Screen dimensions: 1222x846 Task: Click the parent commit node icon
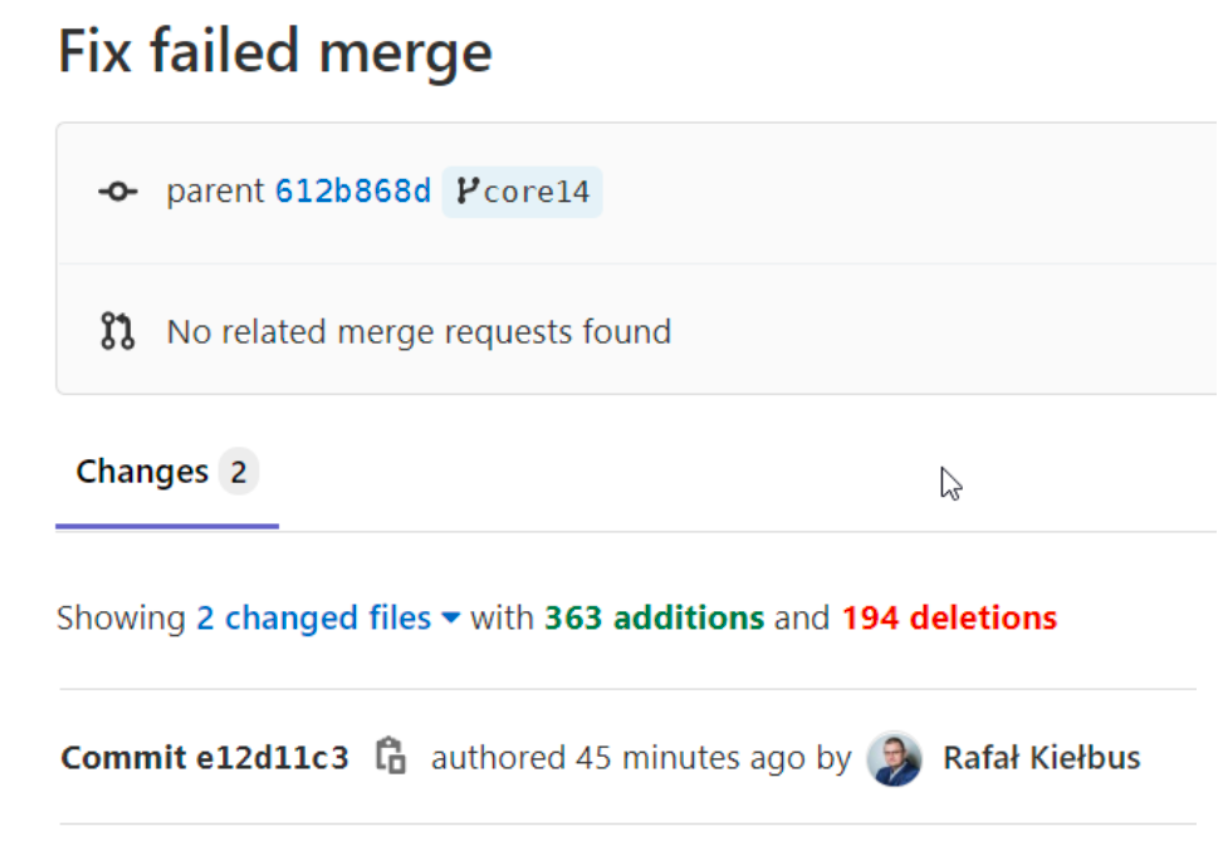(x=118, y=191)
